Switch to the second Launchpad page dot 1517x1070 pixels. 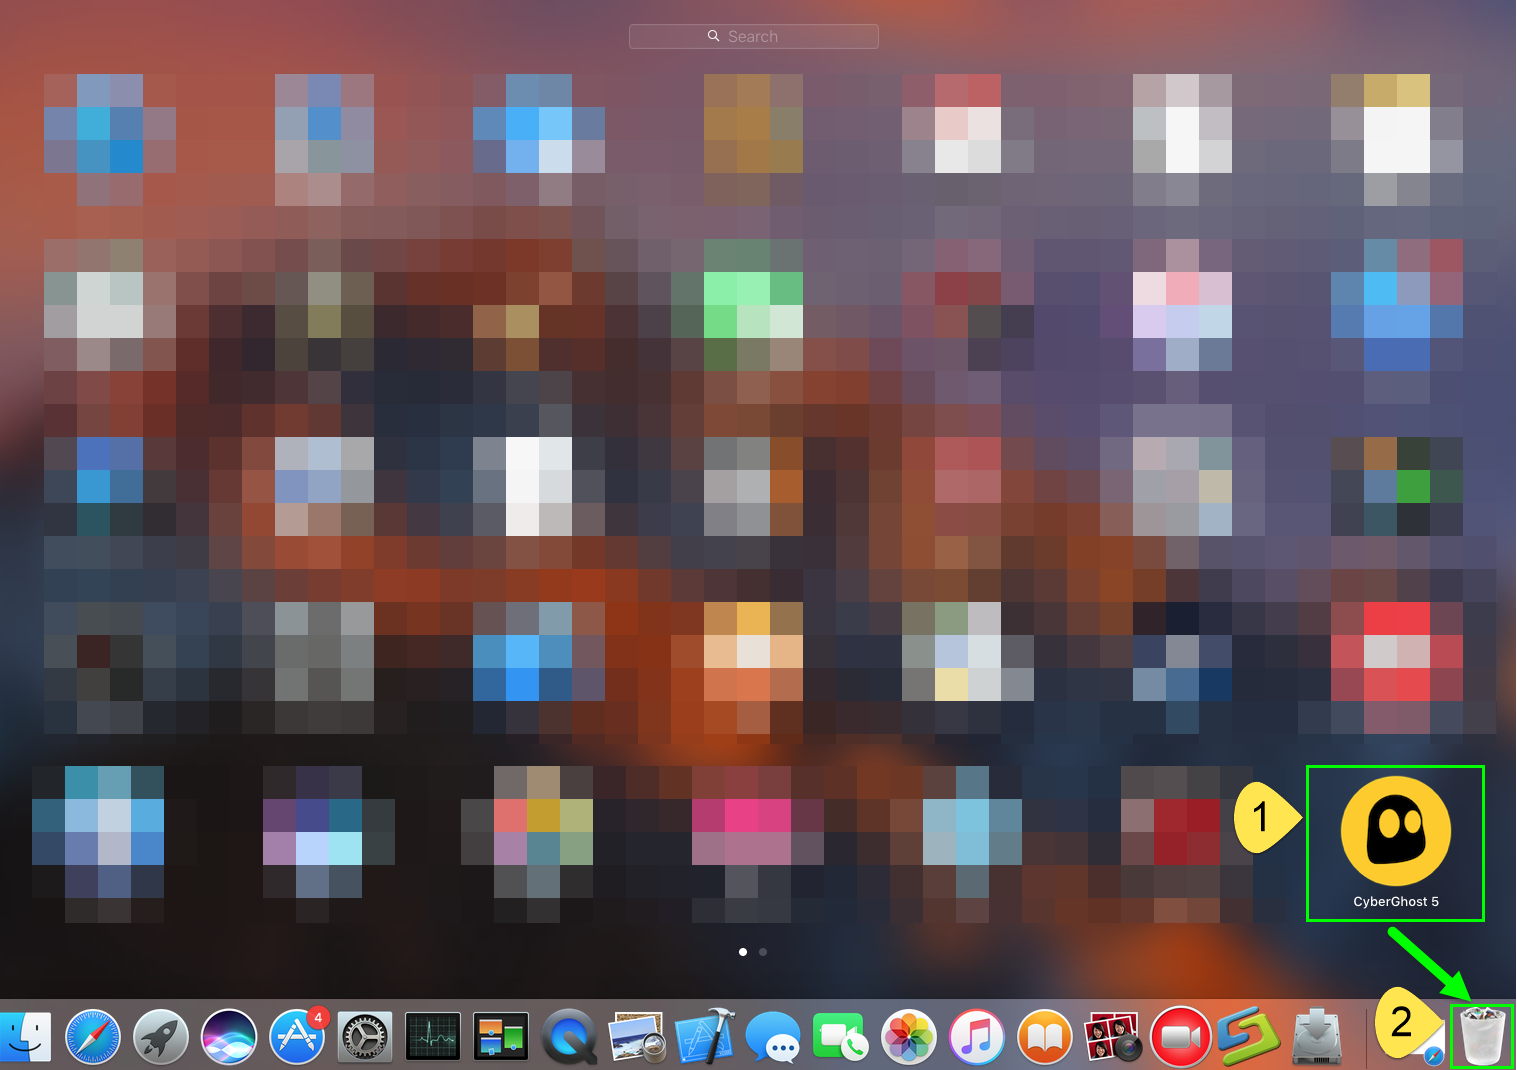click(x=763, y=952)
